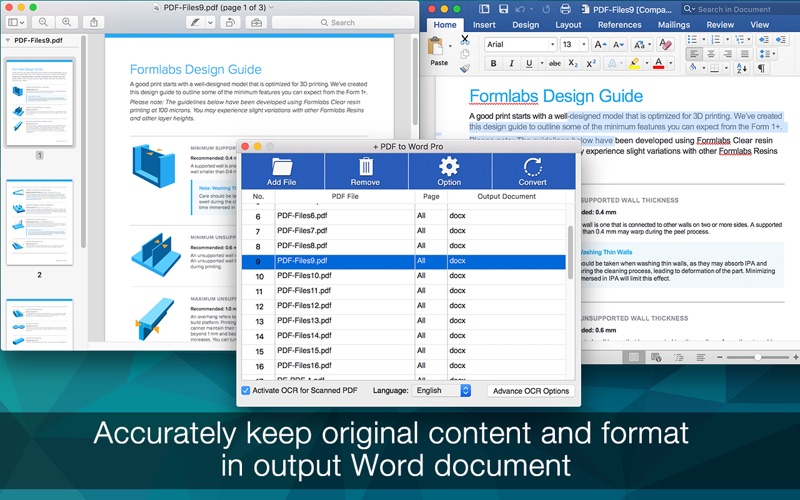Apply subscript in Word ribbon
The width and height of the screenshot is (800, 500).
[573, 63]
